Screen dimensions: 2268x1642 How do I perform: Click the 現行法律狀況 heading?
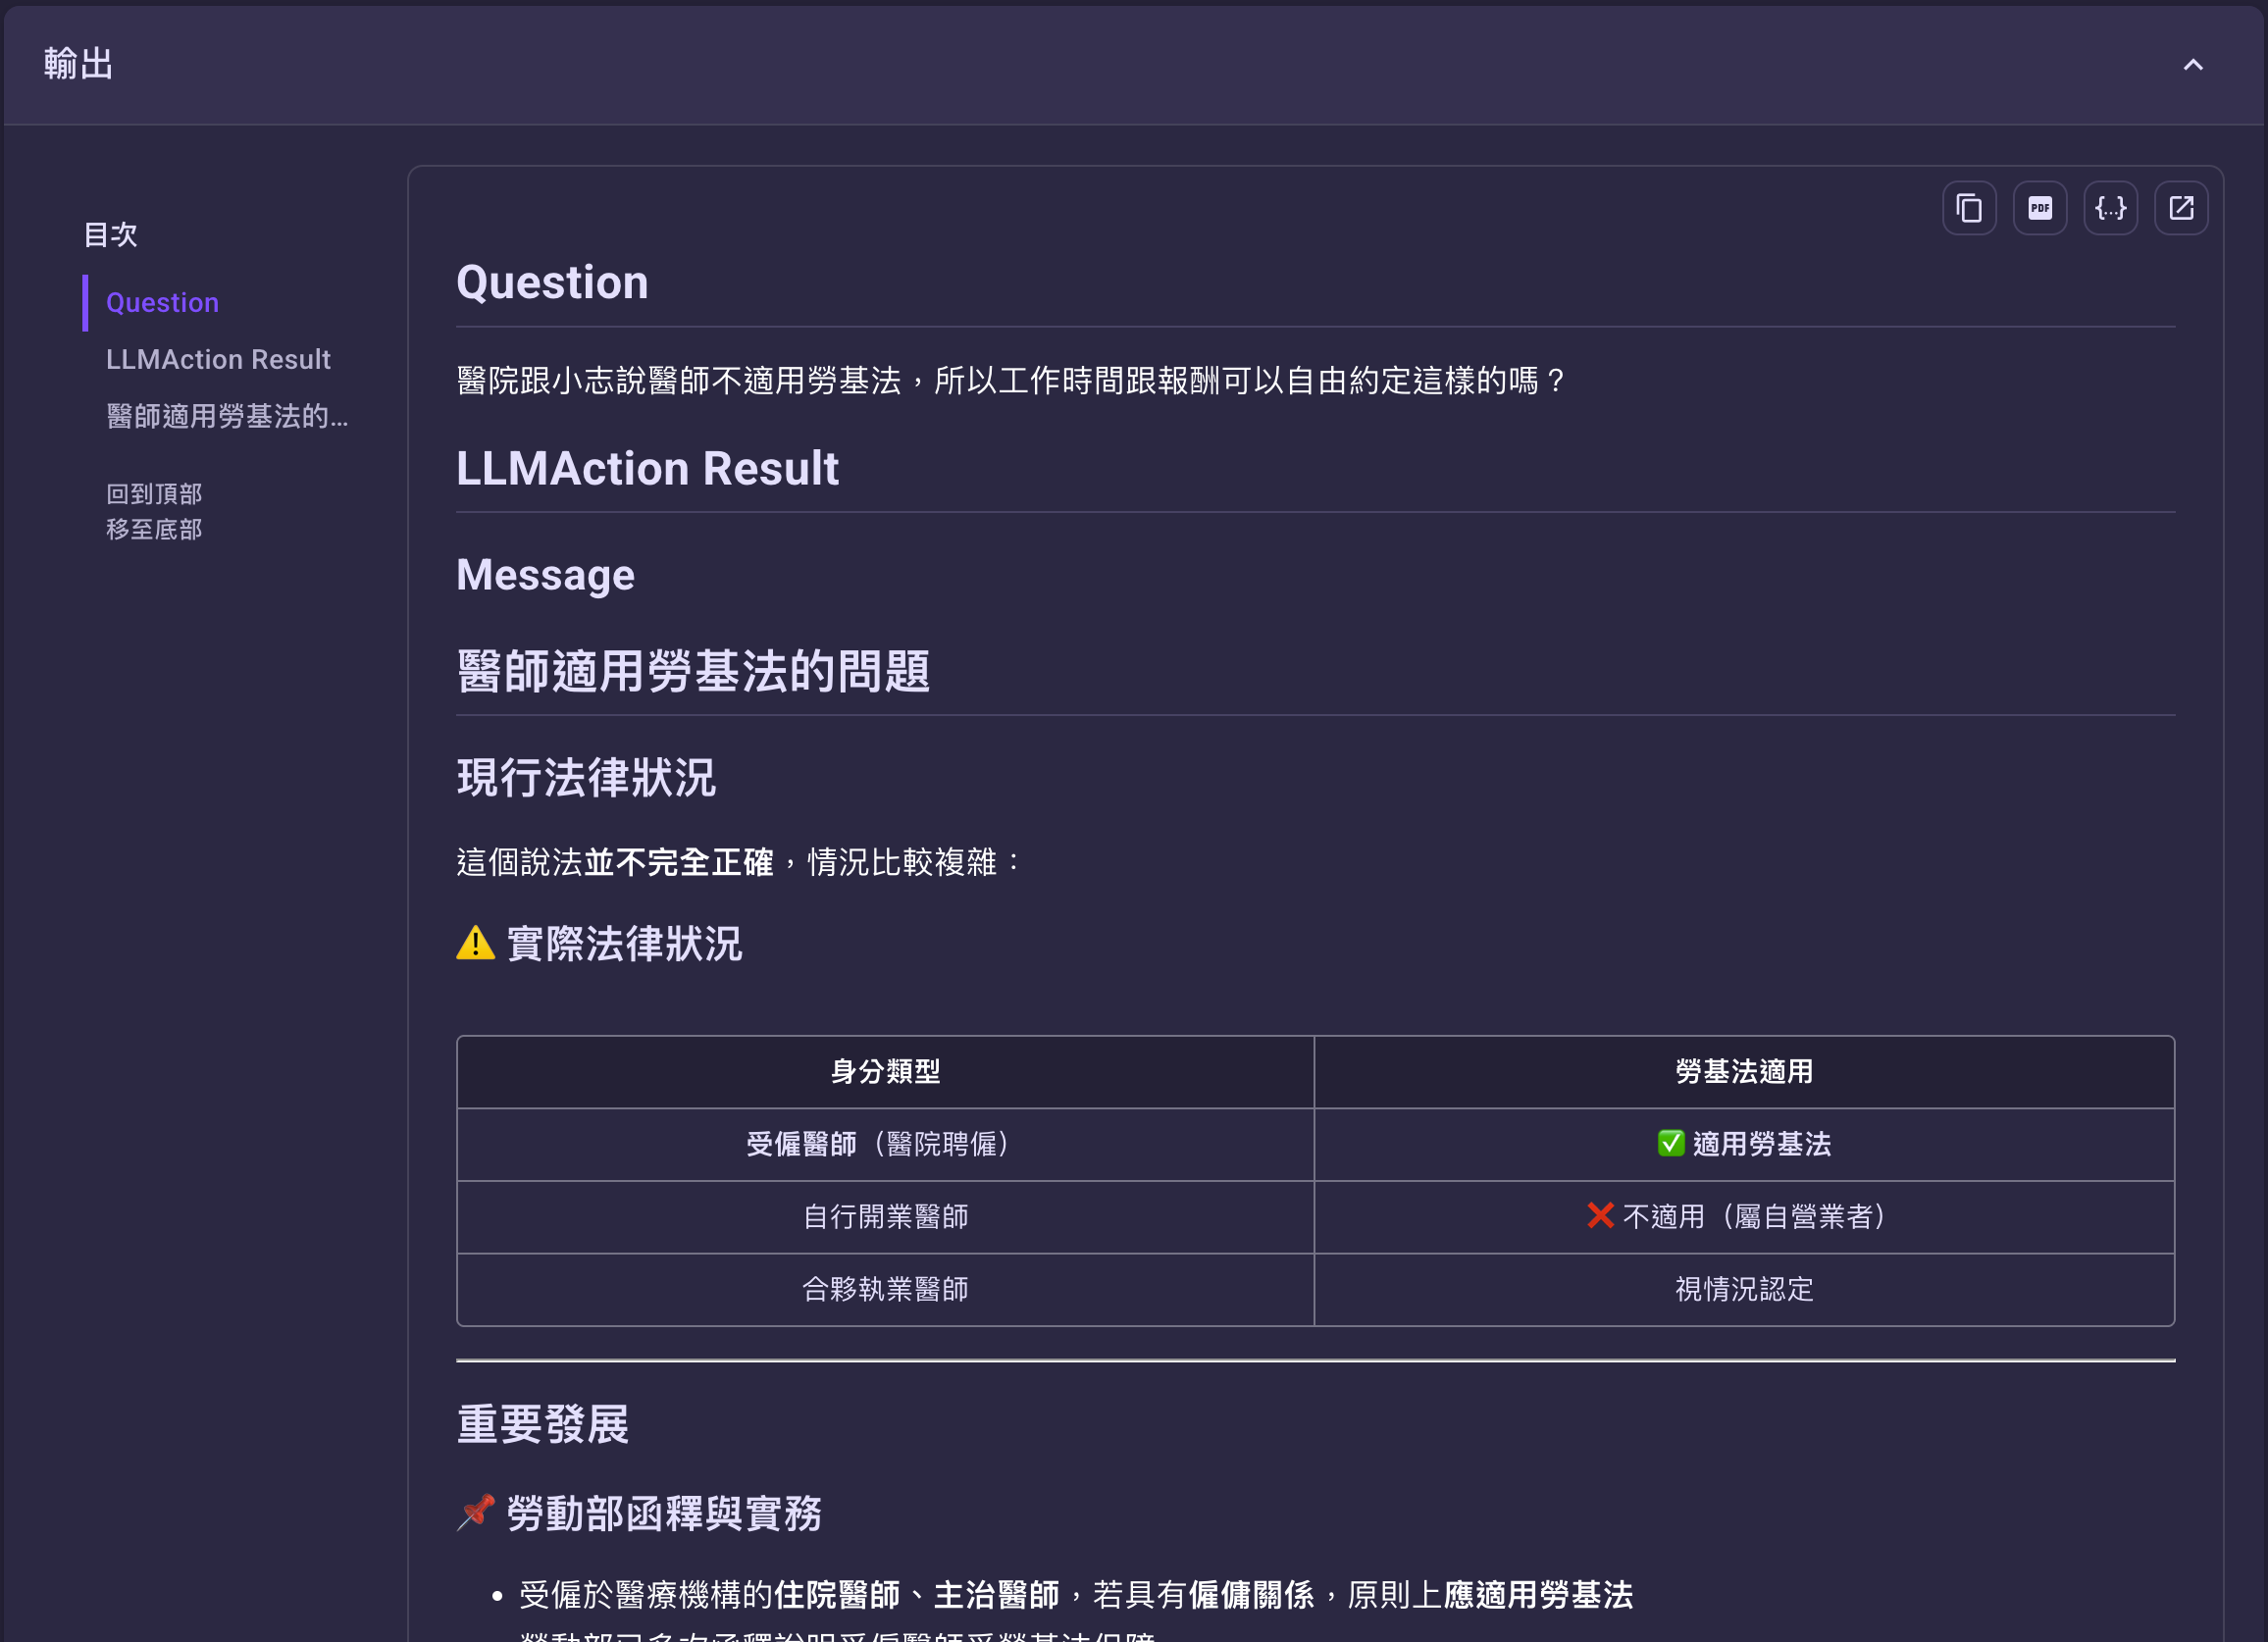coord(586,777)
